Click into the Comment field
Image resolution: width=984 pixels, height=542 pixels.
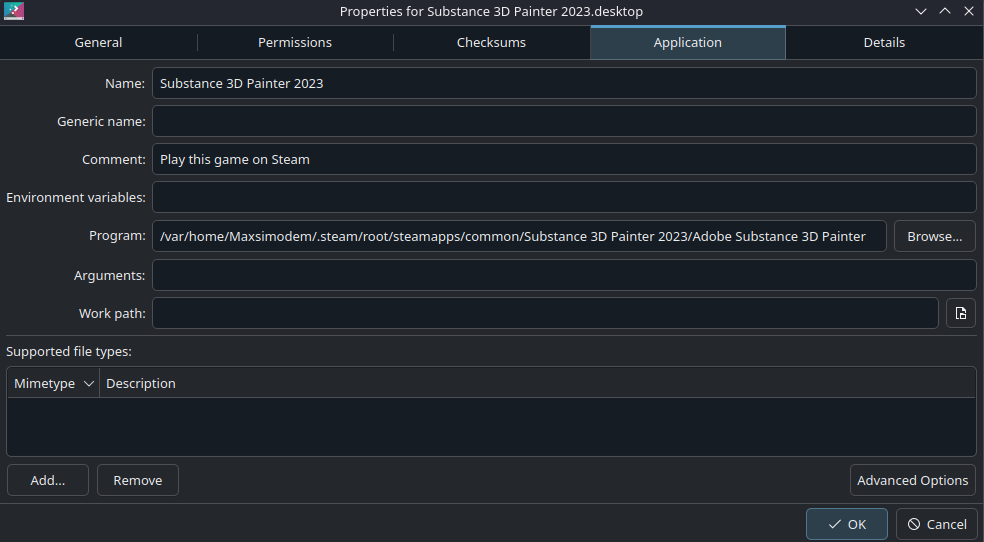[564, 159]
